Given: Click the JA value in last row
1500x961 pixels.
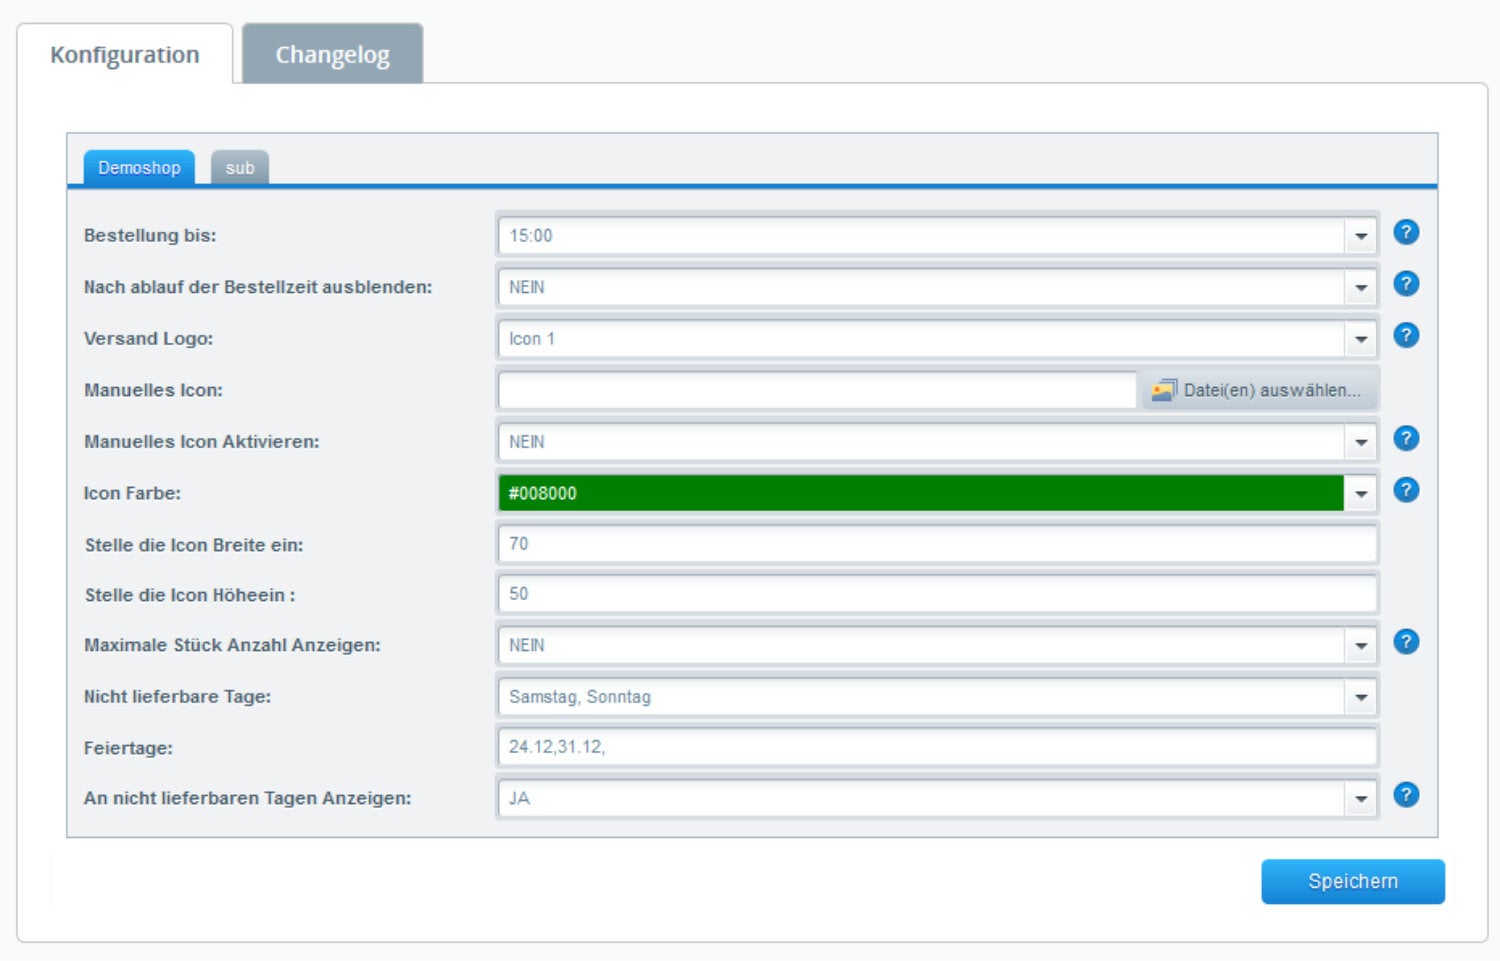Looking at the screenshot, I should coord(519,799).
